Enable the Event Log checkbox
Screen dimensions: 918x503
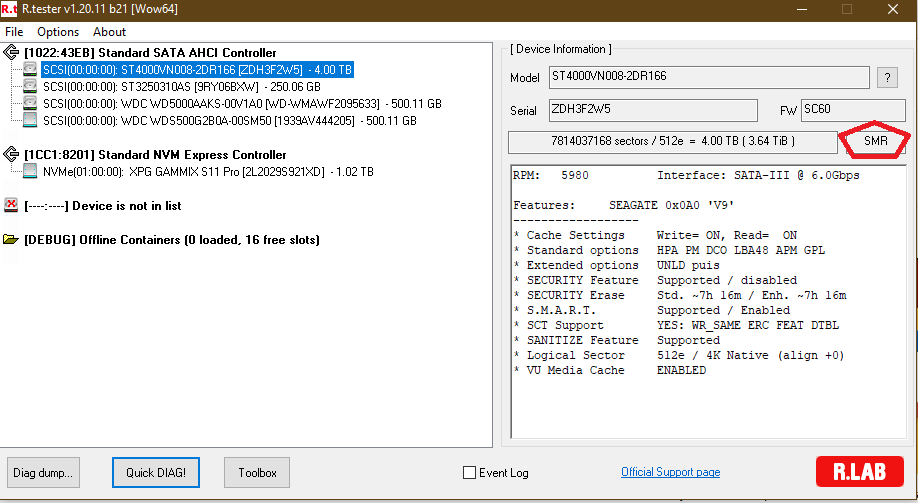470,473
